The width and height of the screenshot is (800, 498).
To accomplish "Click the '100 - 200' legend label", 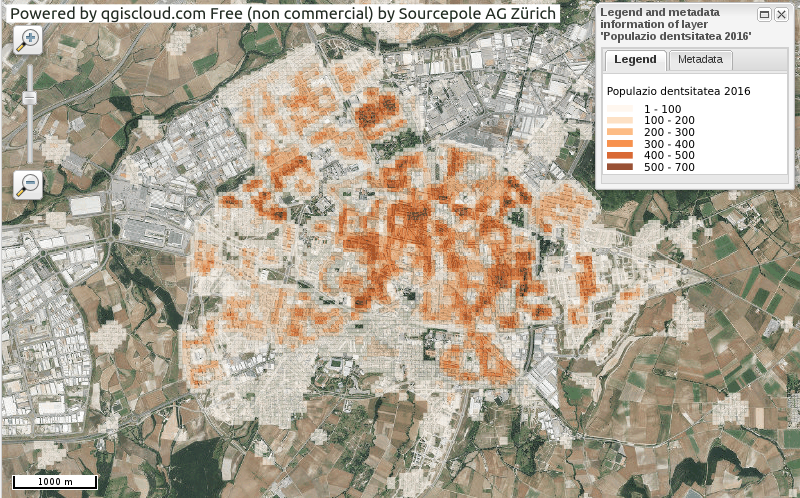I will coord(669,120).
